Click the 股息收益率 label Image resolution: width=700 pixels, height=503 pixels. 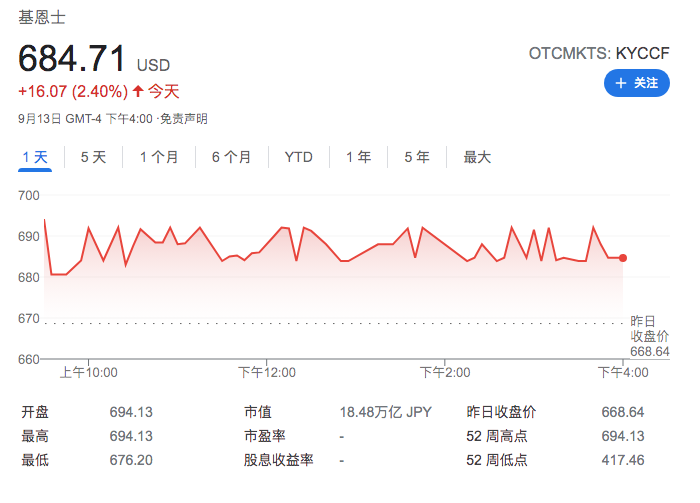279,460
